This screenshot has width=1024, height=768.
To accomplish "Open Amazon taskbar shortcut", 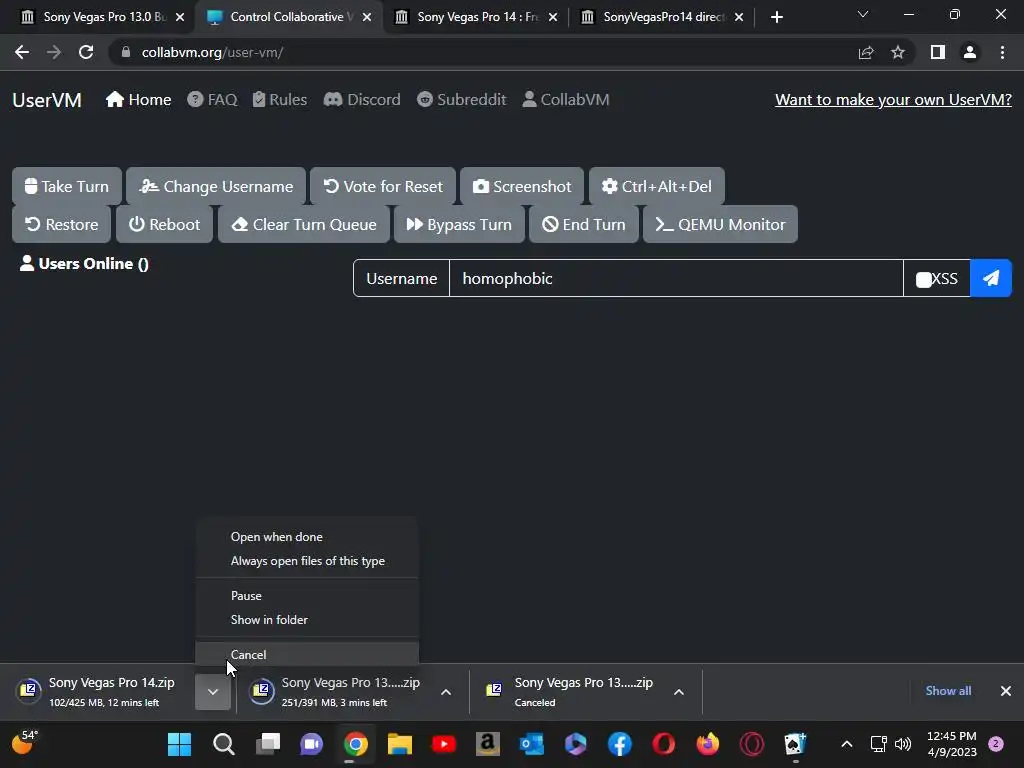I will 488,744.
